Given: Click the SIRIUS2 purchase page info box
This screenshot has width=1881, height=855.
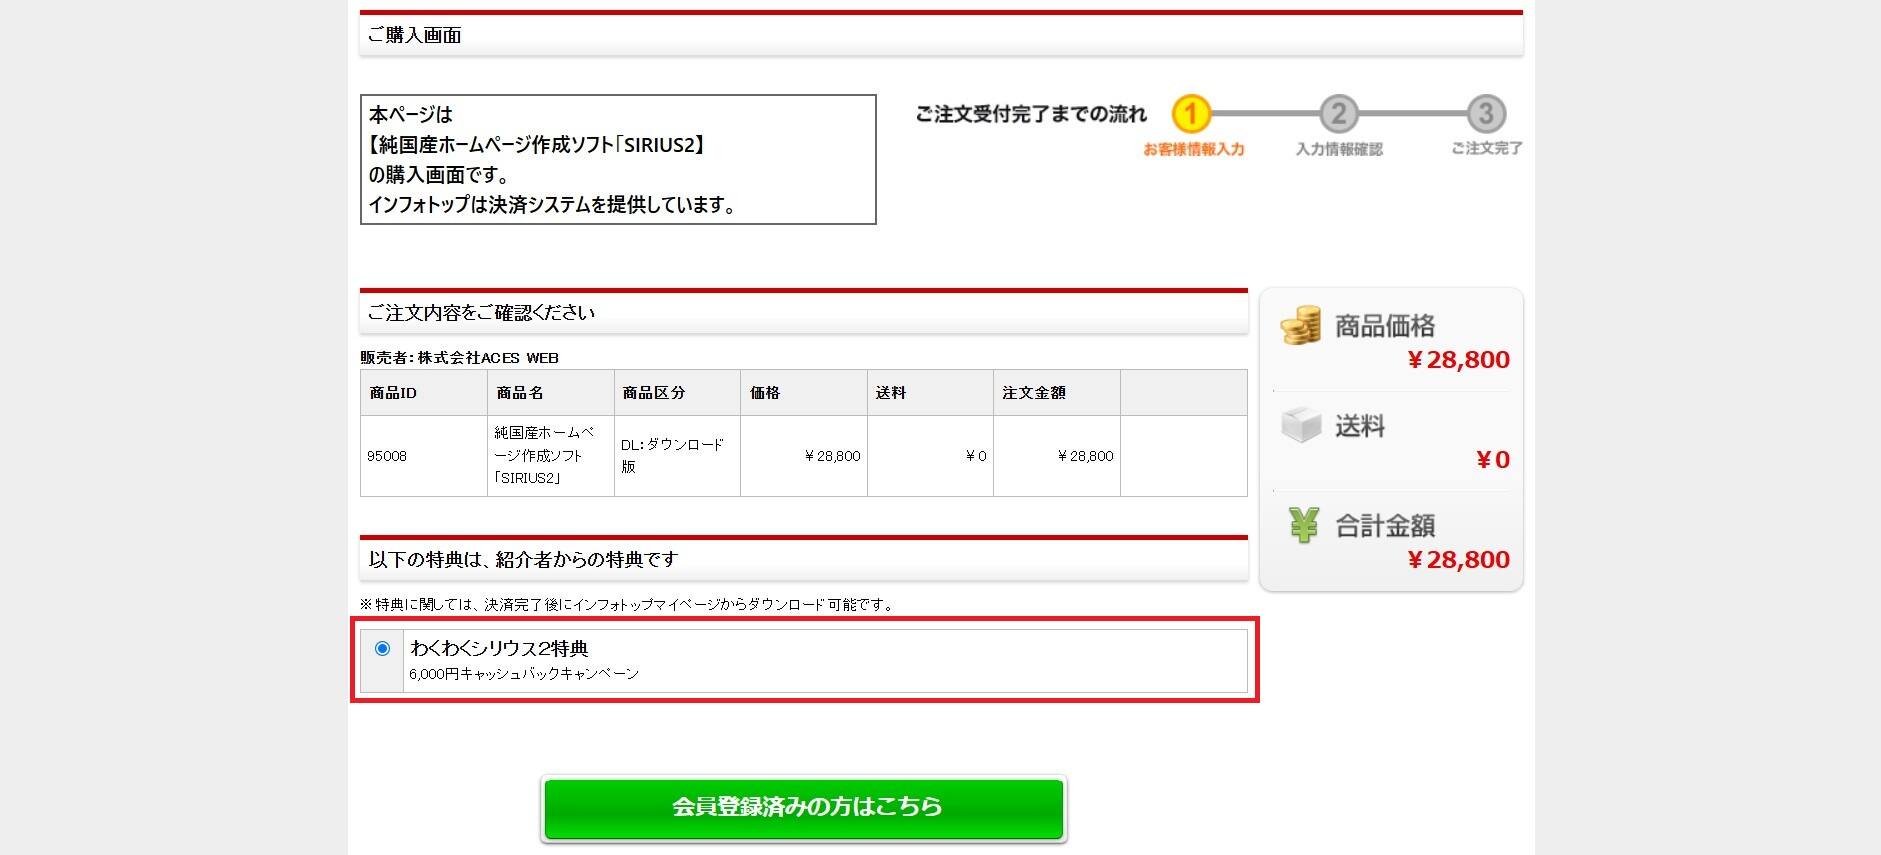Looking at the screenshot, I should [x=618, y=160].
